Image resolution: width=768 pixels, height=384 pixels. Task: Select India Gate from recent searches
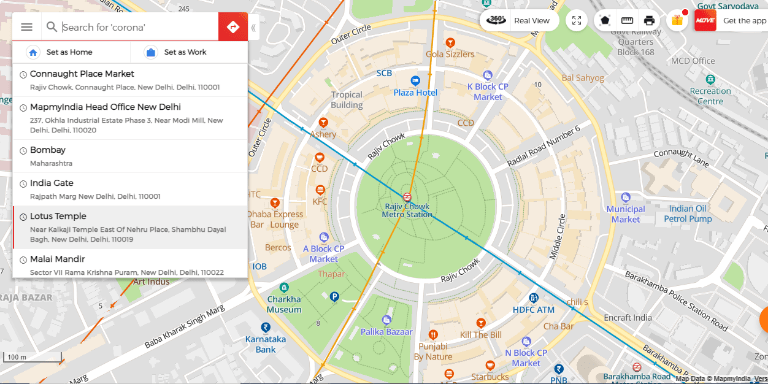[x=130, y=189]
